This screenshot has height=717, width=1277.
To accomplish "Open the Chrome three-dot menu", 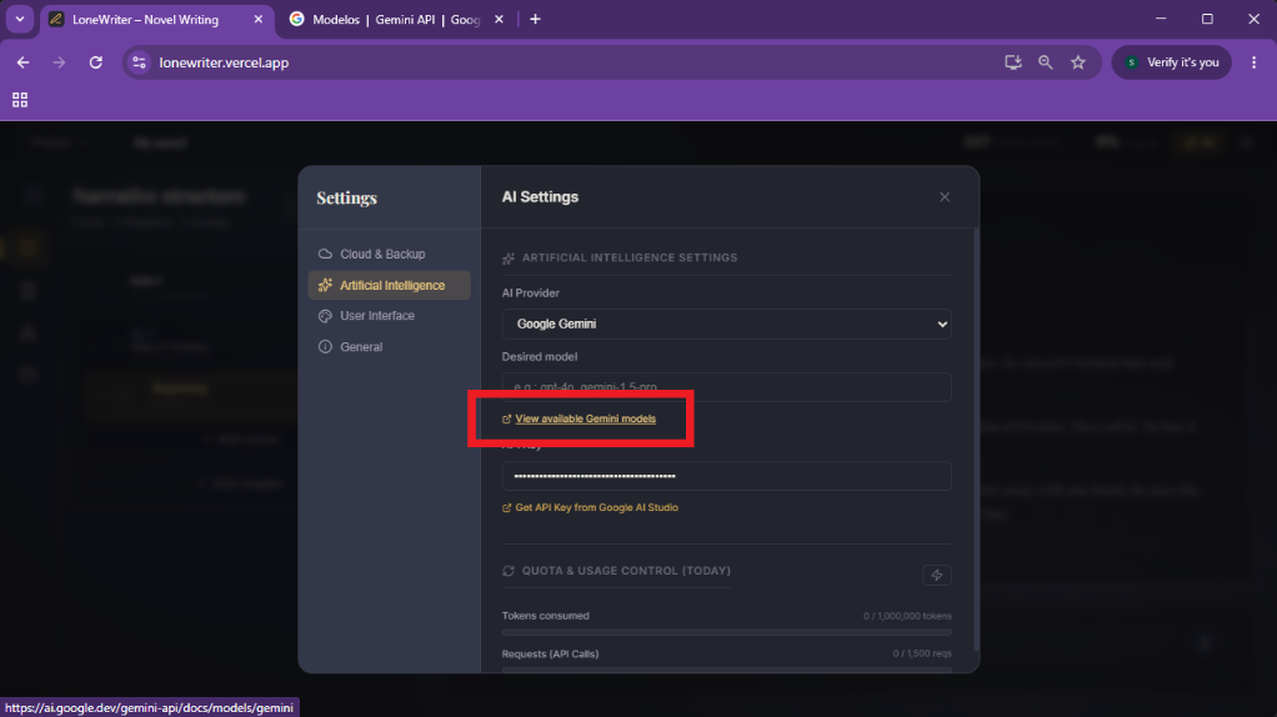I will tap(1254, 62).
